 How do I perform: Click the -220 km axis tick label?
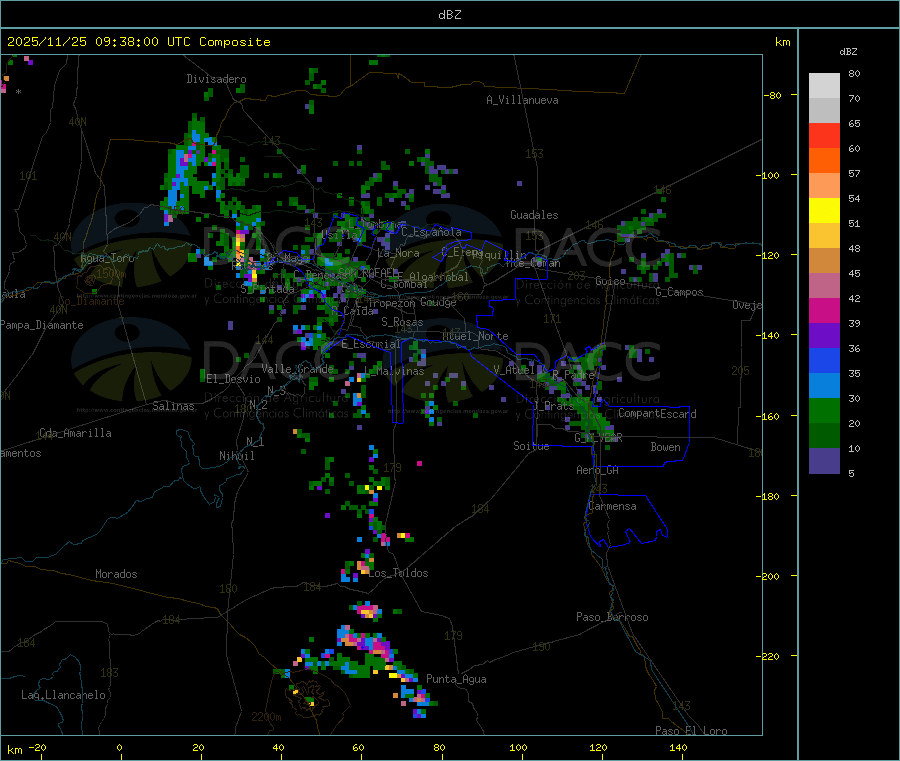[x=767, y=656]
